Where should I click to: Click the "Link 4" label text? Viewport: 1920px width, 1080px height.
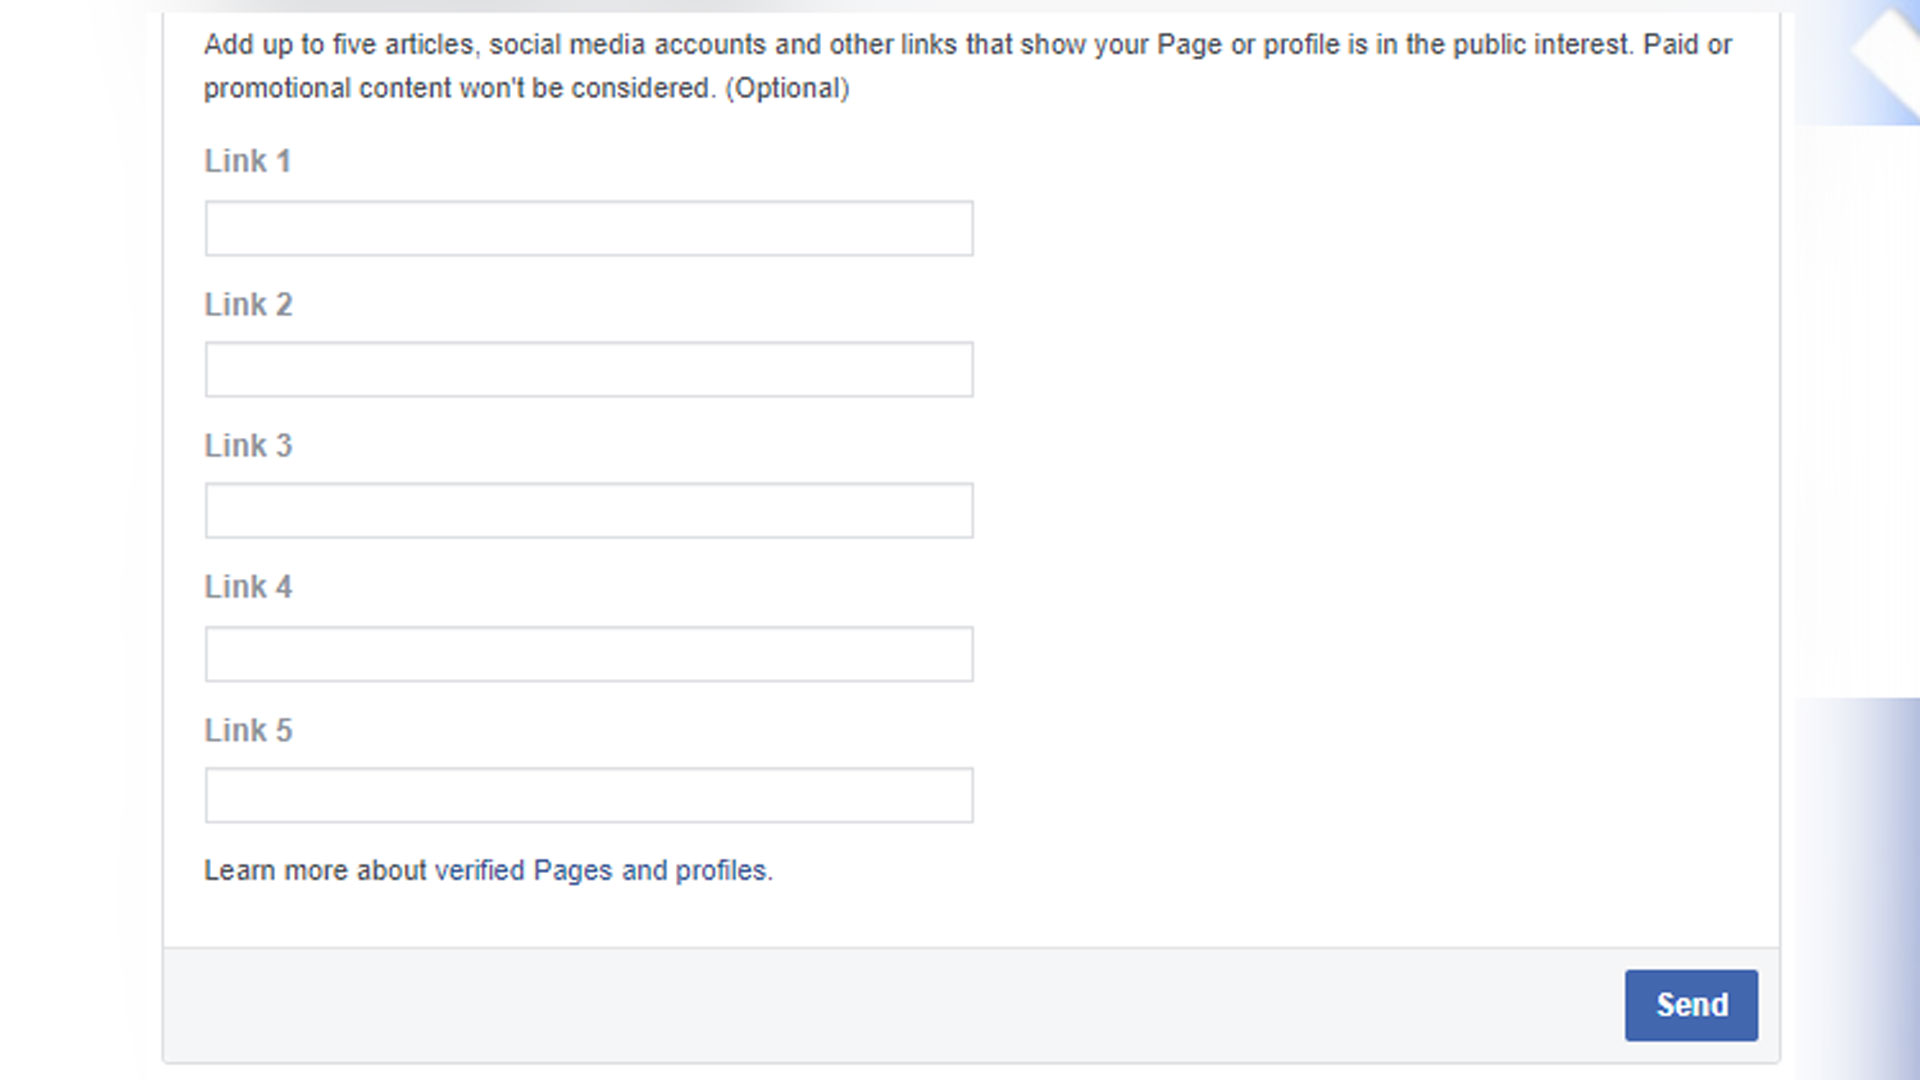point(248,587)
